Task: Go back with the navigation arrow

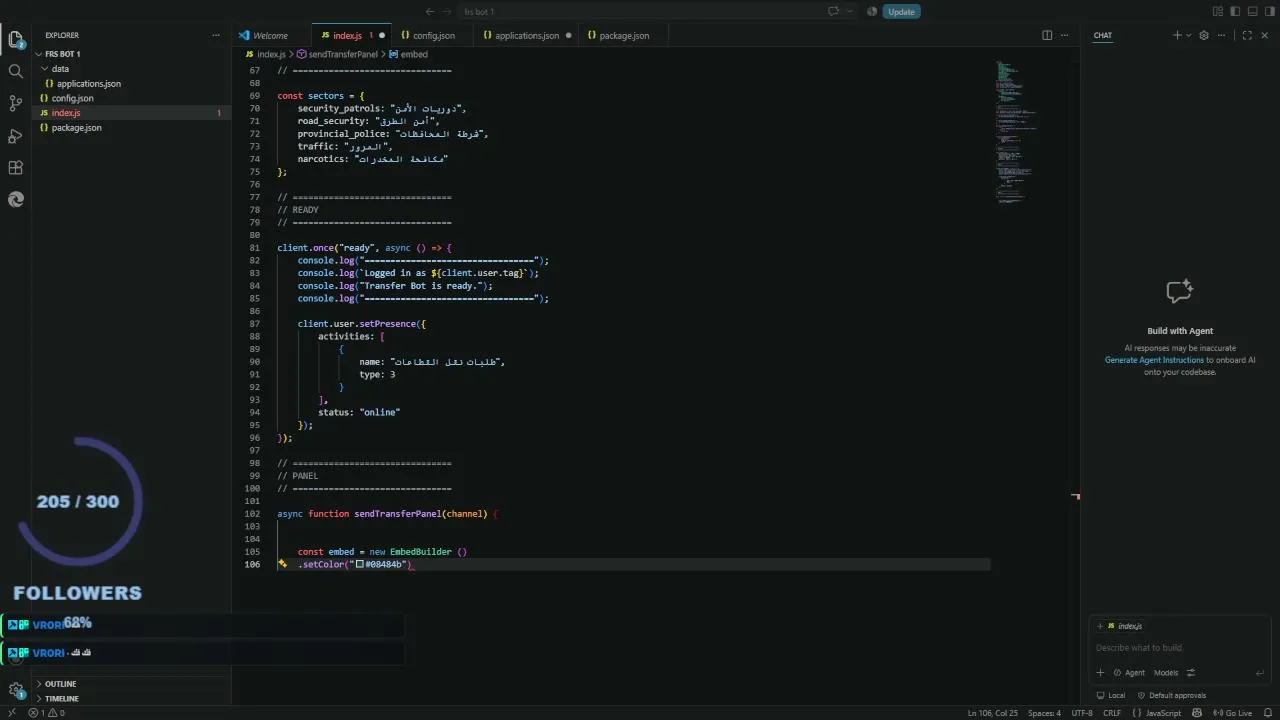Action: [430, 12]
